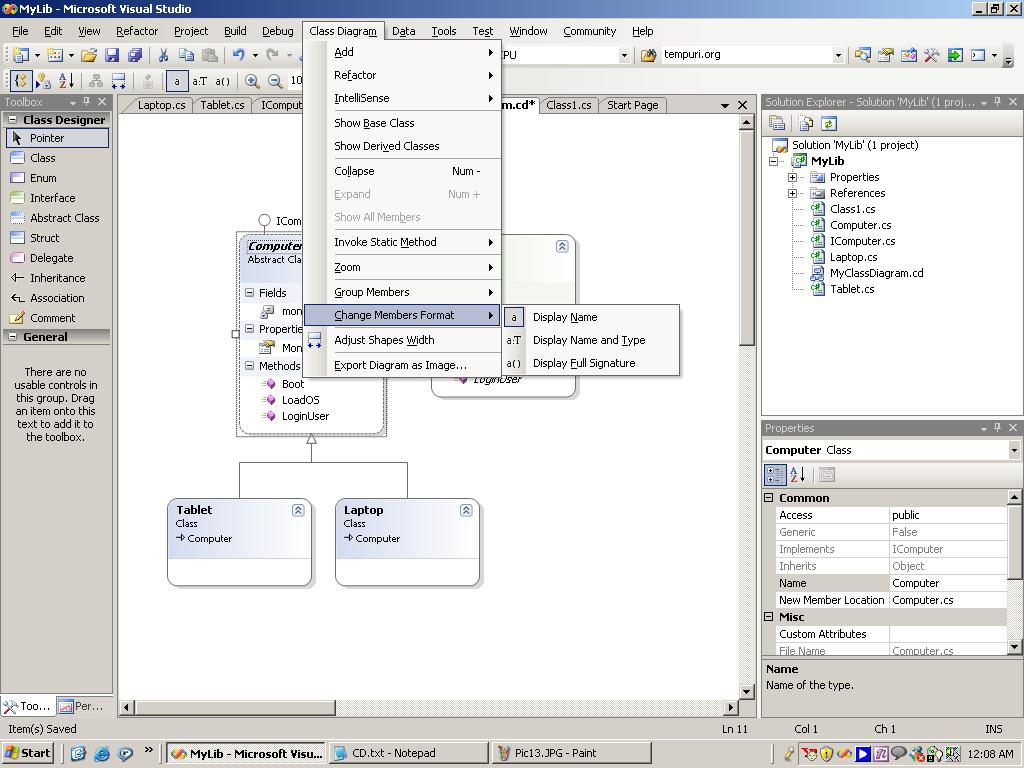This screenshot has width=1024, height=768.
Task: Click the diagram vertical scrollbar thumb
Action: (x=747, y=239)
